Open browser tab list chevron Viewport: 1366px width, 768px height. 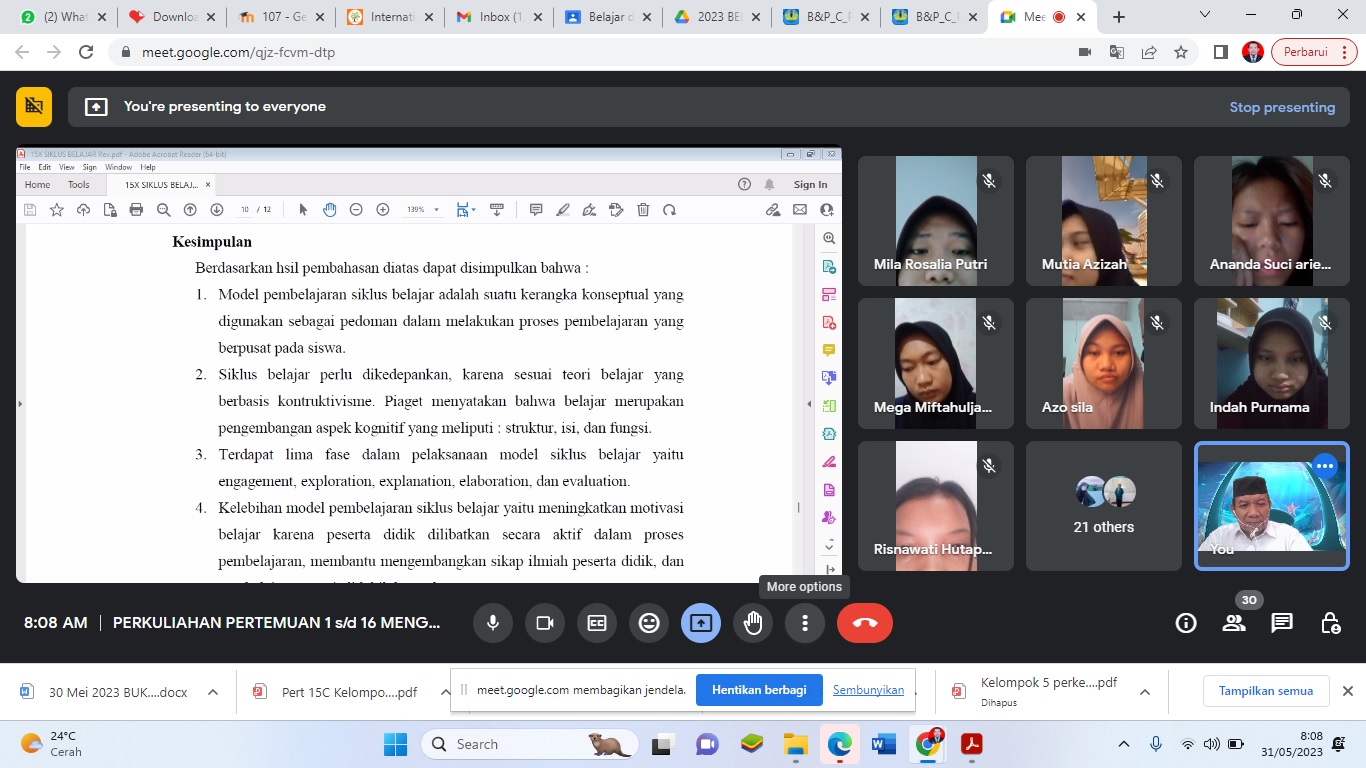[1205, 16]
